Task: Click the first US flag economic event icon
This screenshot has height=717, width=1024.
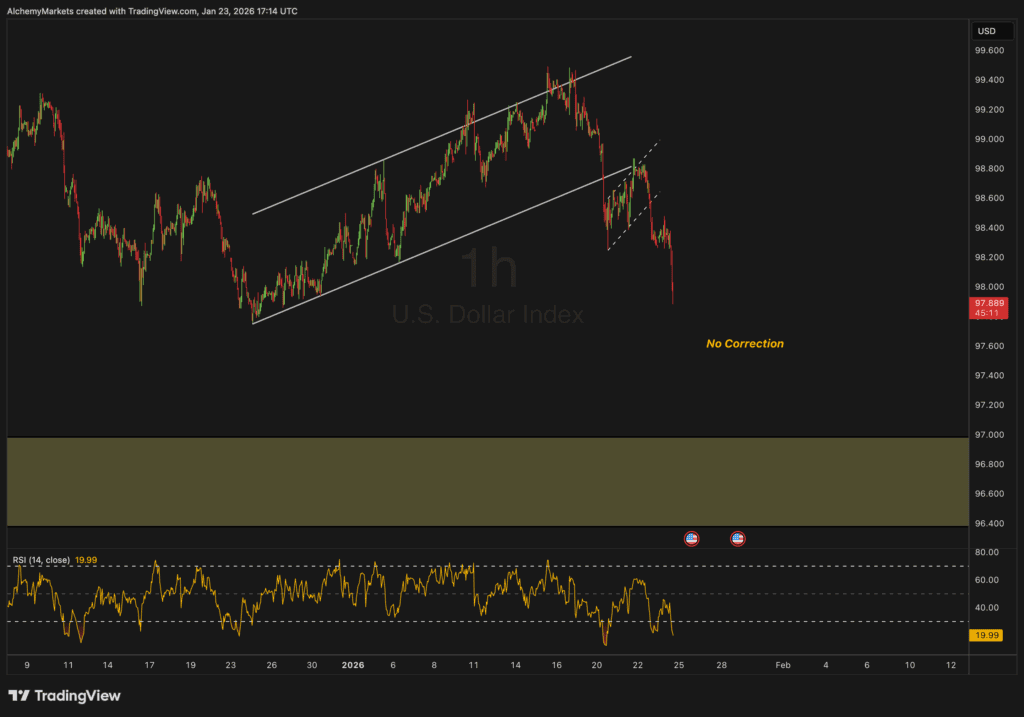Action: tap(691, 539)
